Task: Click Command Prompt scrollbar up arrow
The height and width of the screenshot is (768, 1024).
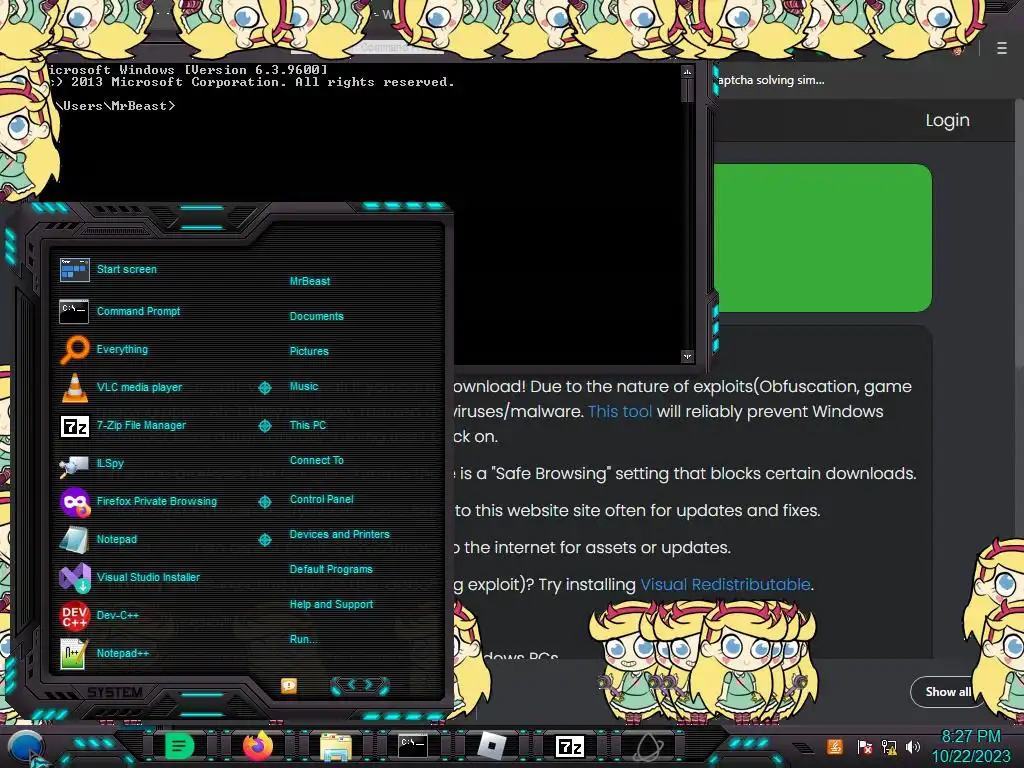Action: (x=687, y=71)
